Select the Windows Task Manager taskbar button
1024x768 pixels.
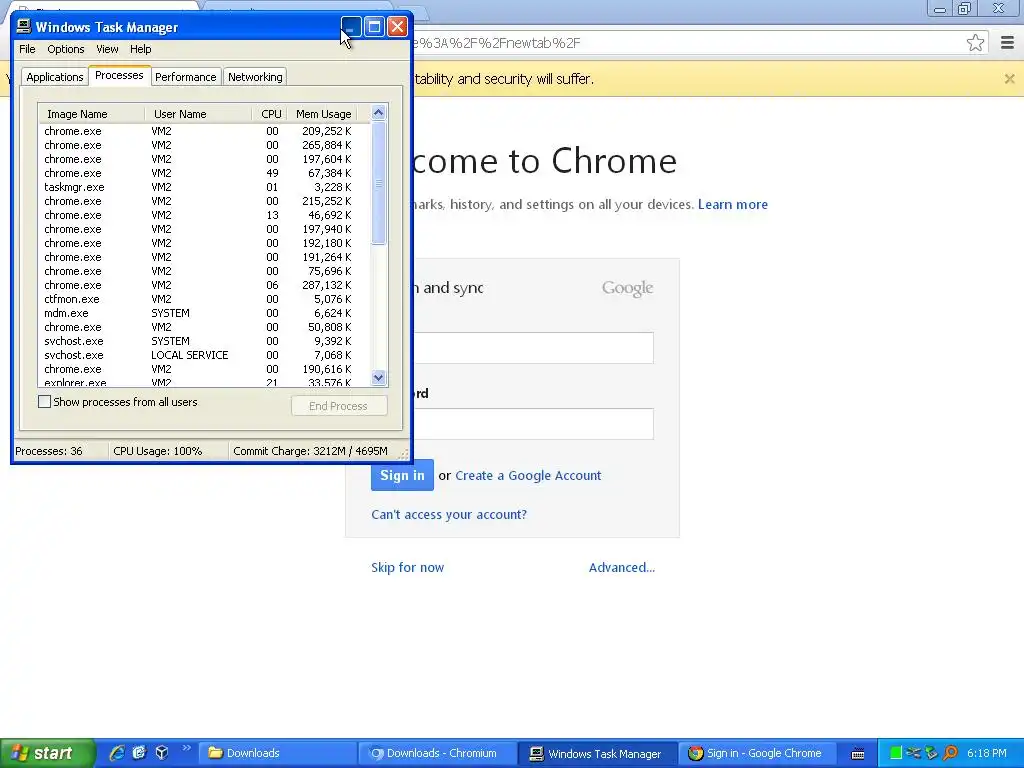pos(598,753)
